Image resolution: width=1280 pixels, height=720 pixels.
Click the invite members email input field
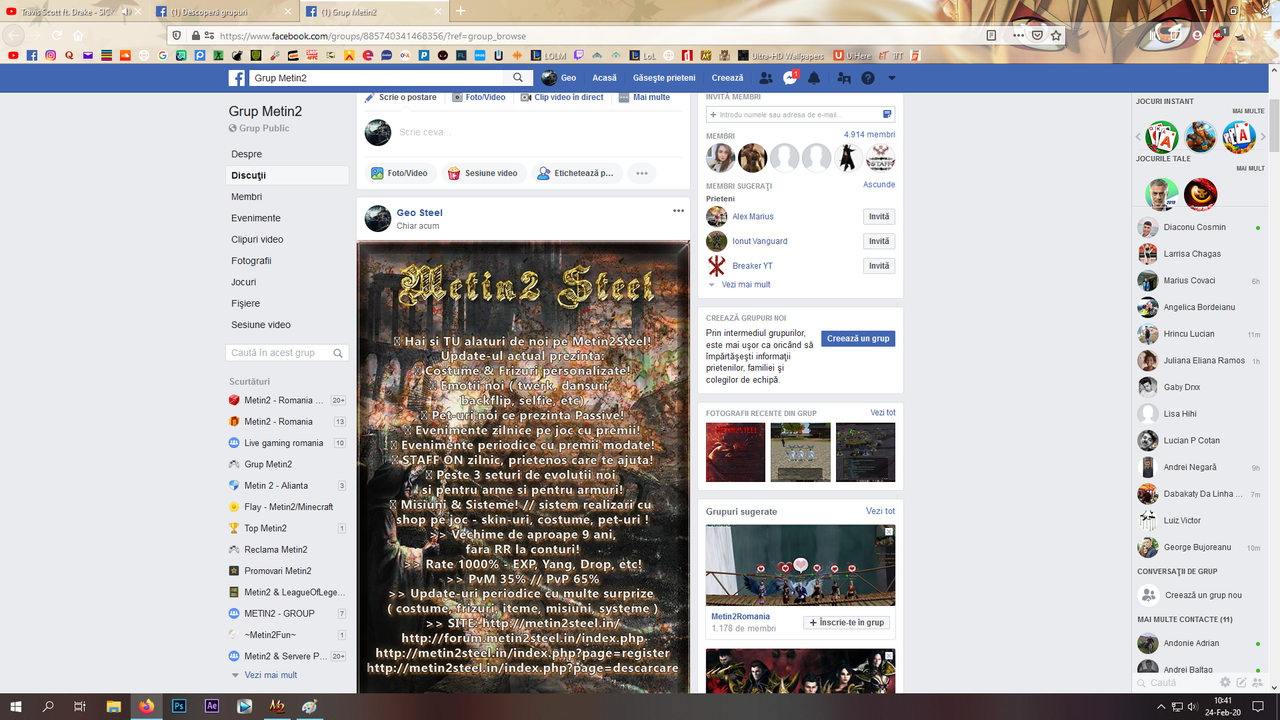point(800,115)
